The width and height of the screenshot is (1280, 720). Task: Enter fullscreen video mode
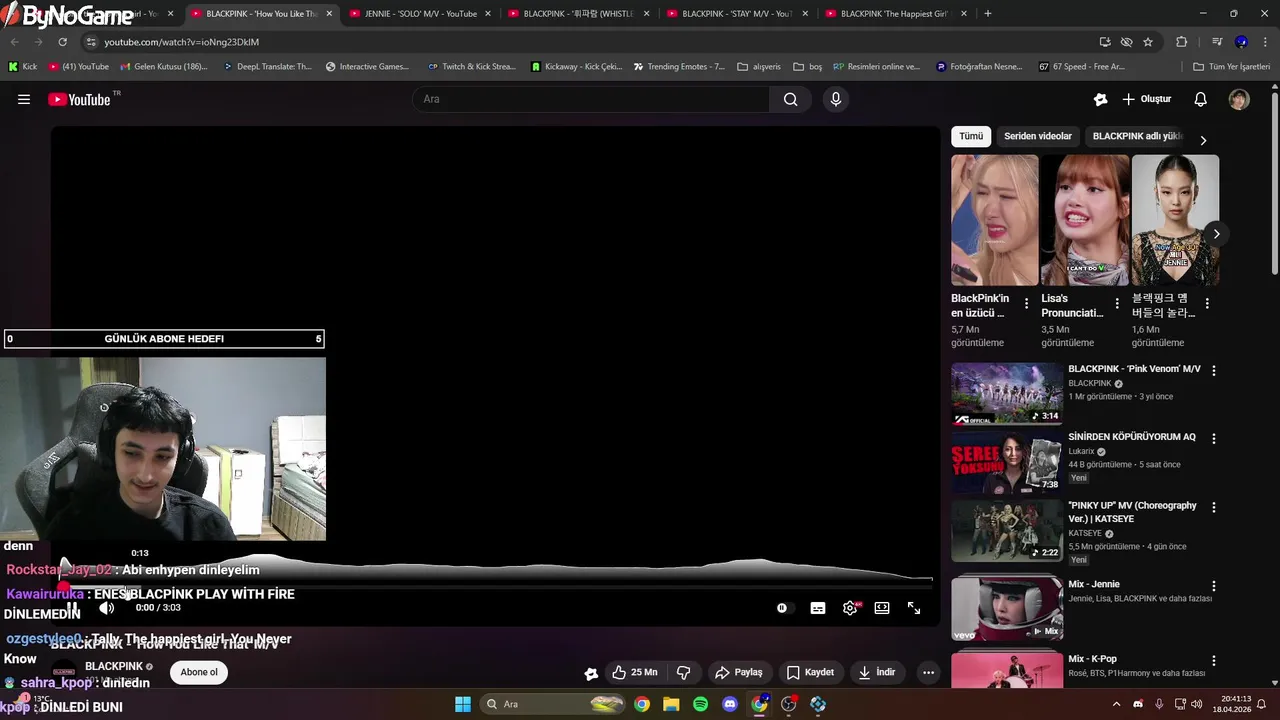point(914,608)
